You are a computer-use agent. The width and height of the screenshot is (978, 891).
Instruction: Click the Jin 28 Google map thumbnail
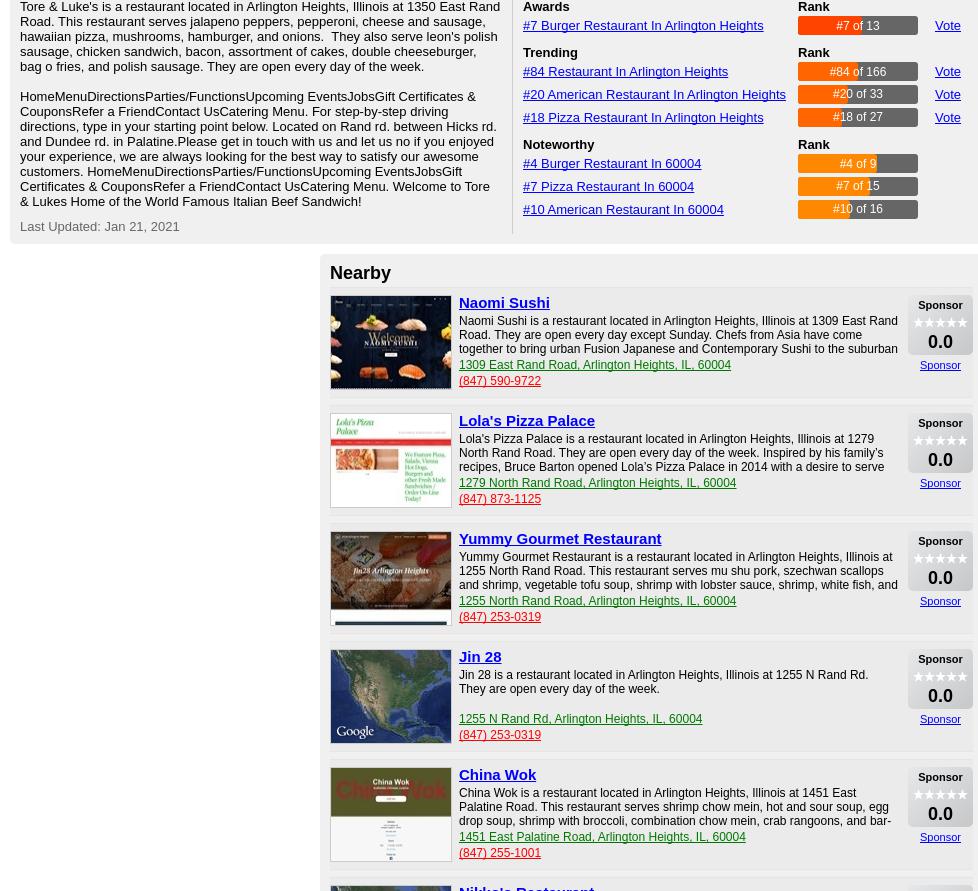[390, 696]
